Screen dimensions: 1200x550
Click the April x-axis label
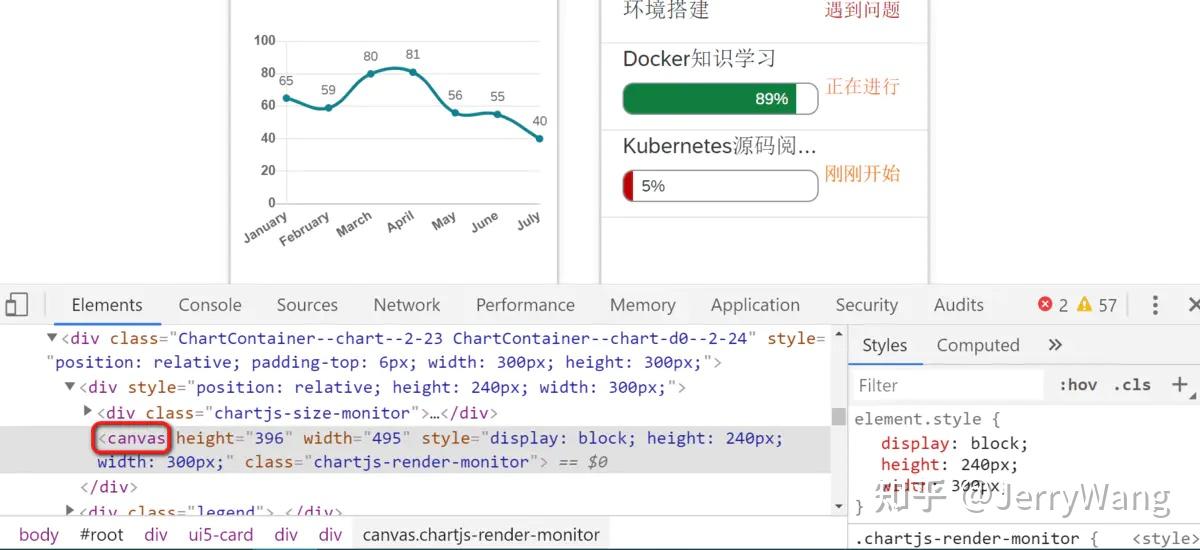[399, 222]
